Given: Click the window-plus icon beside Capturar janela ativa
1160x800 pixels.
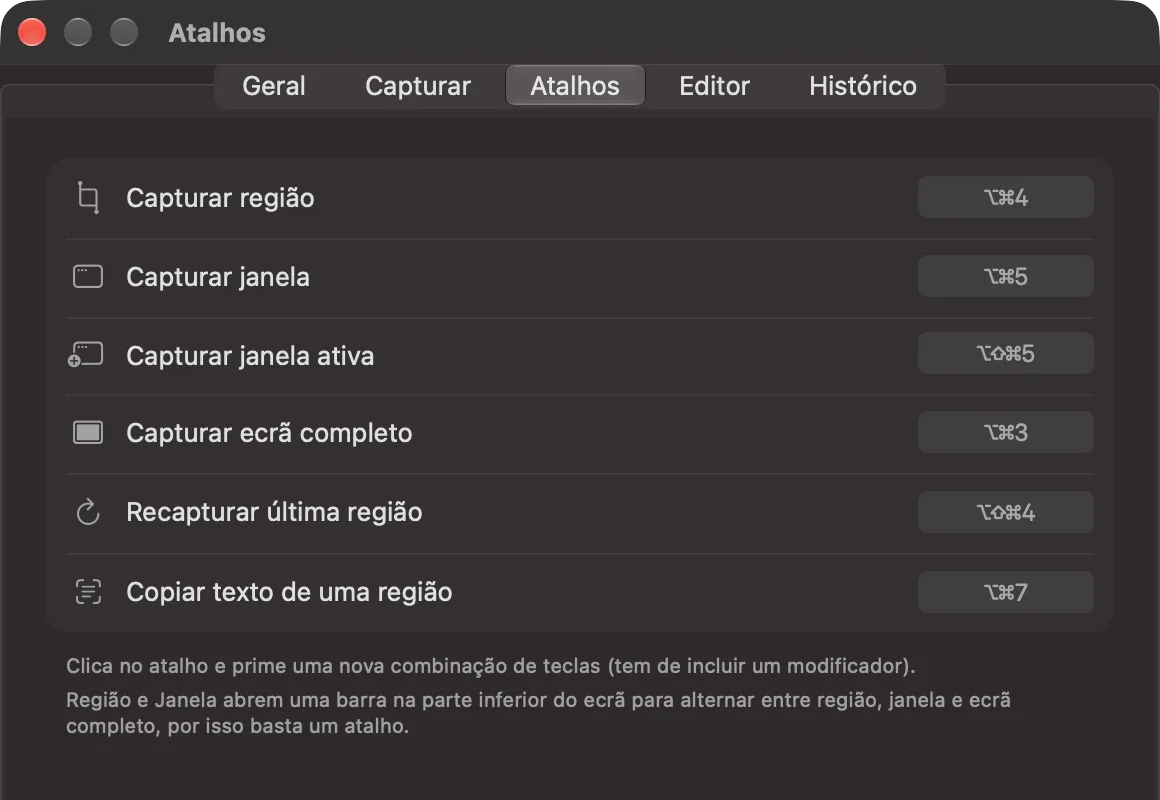Looking at the screenshot, I should click(x=86, y=354).
